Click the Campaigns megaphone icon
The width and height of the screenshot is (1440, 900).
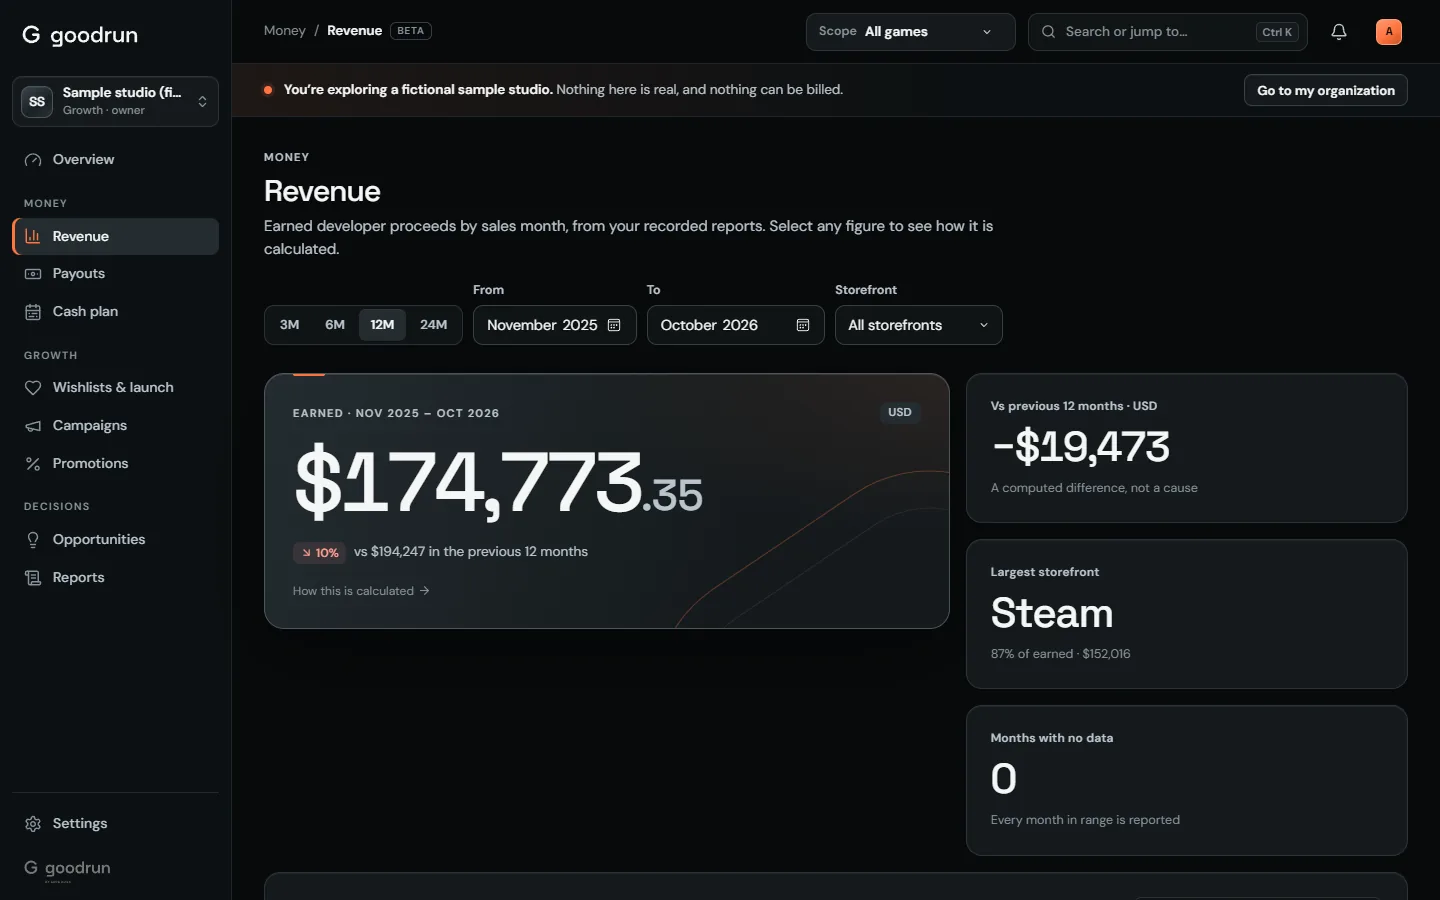tap(33, 426)
